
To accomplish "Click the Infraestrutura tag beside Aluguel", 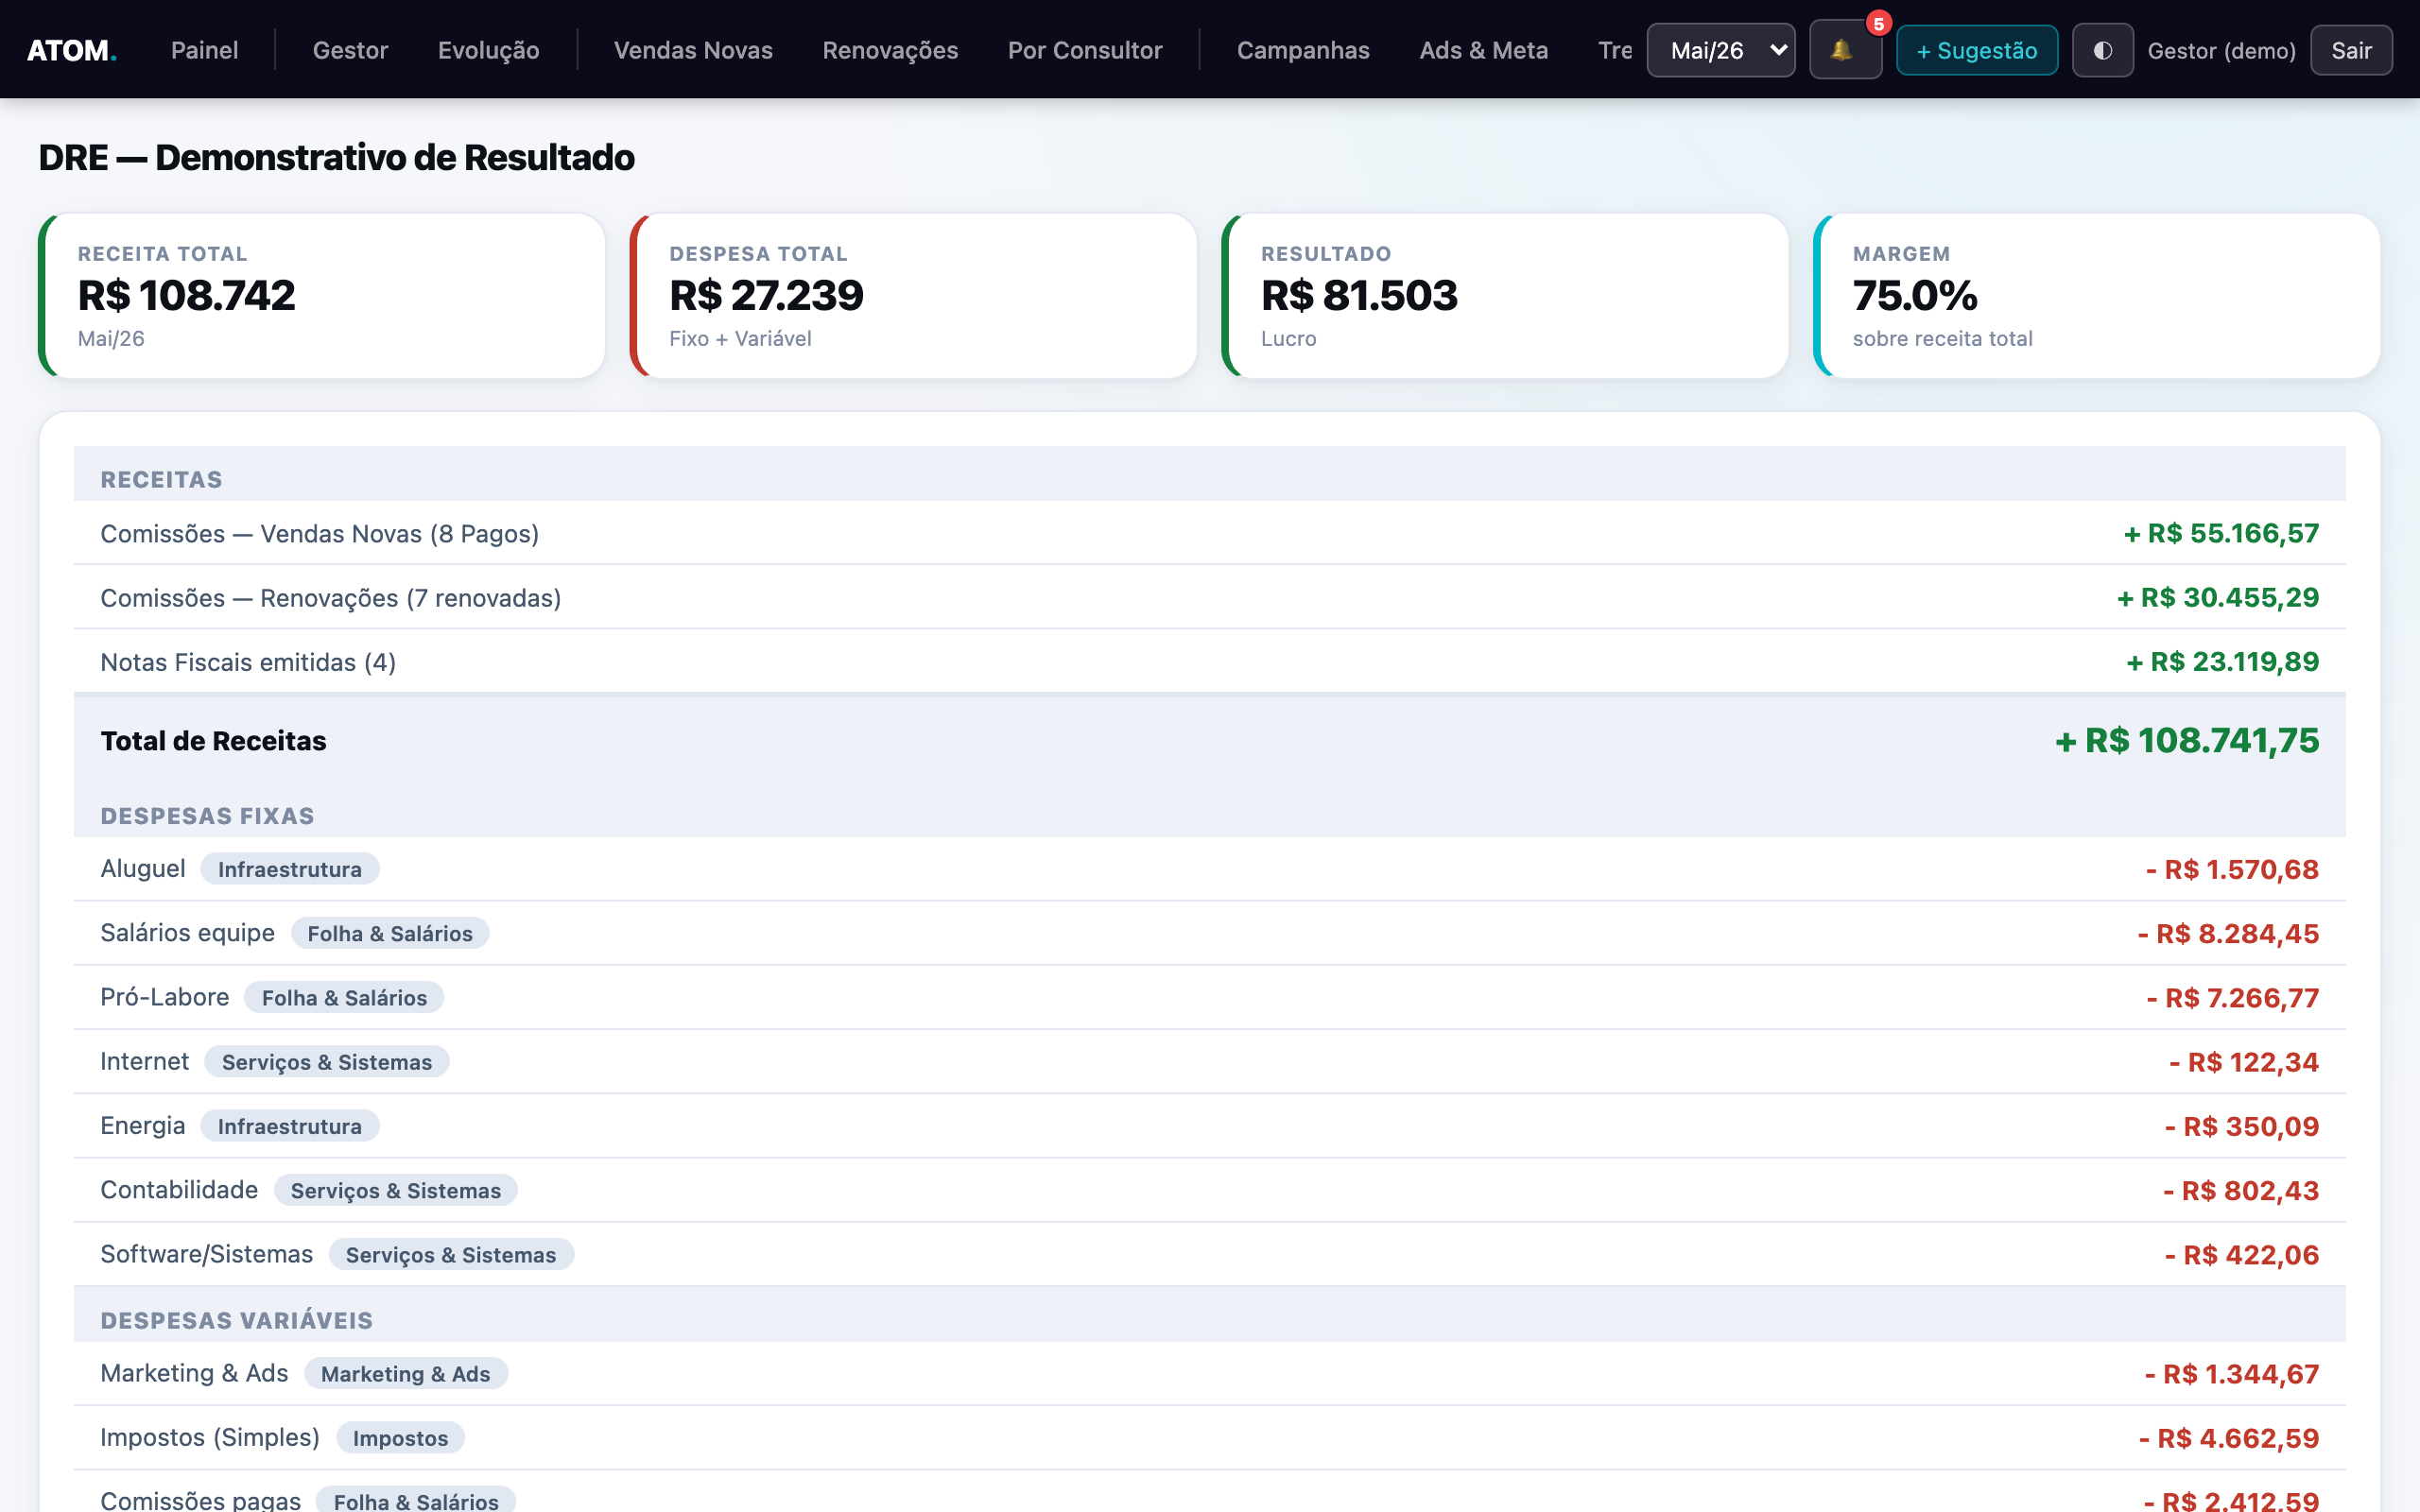I will click(x=289, y=869).
